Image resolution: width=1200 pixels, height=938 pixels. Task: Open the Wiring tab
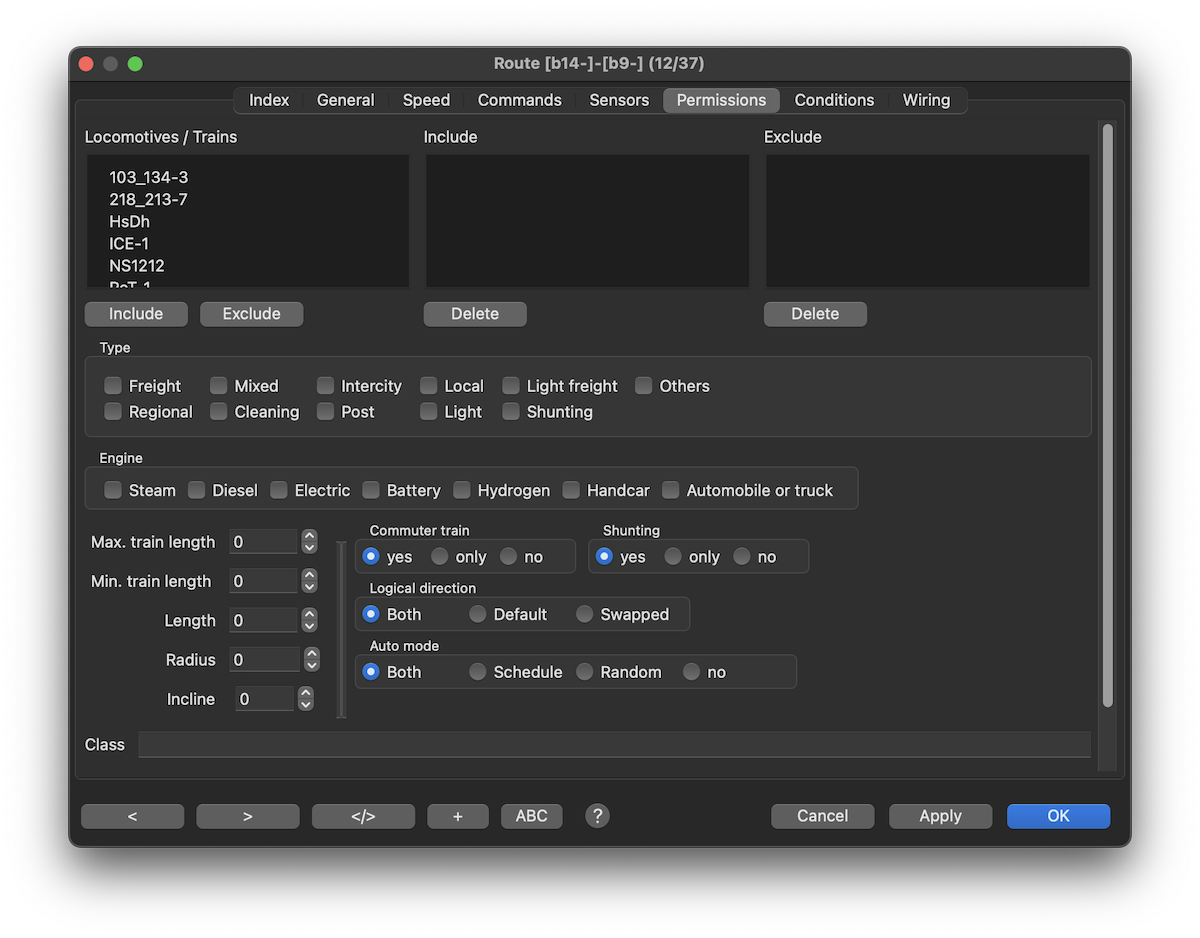(926, 100)
